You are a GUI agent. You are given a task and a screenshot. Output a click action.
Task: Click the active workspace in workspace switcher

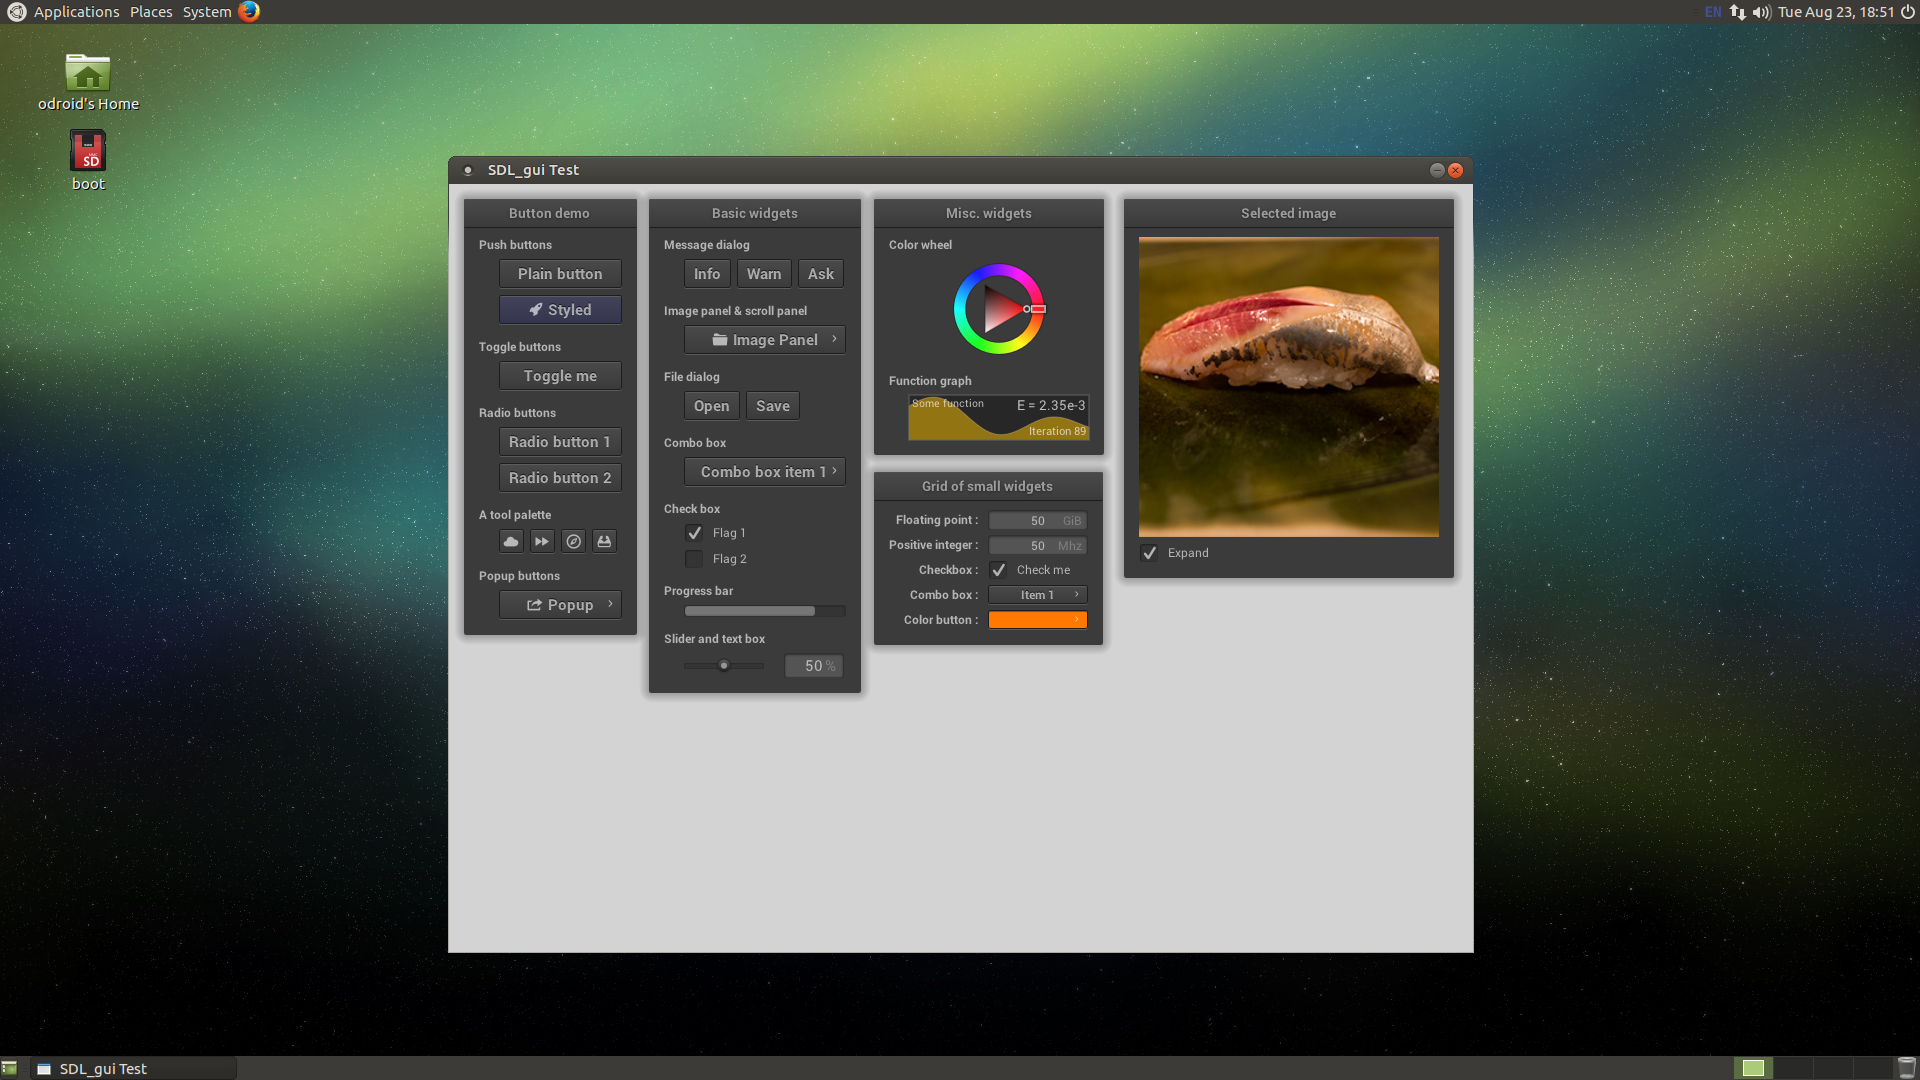pos(1753,1068)
